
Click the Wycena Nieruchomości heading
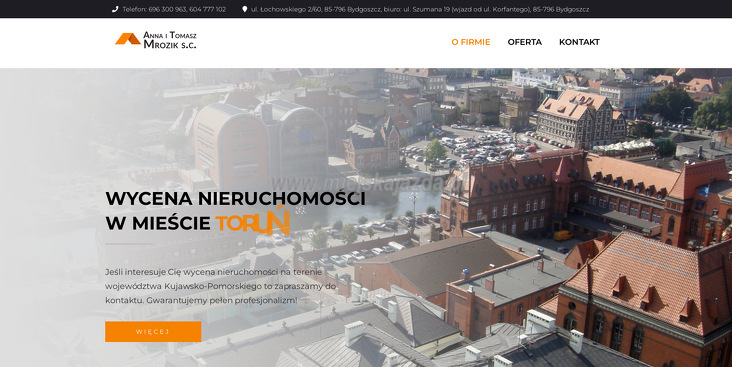(235, 198)
